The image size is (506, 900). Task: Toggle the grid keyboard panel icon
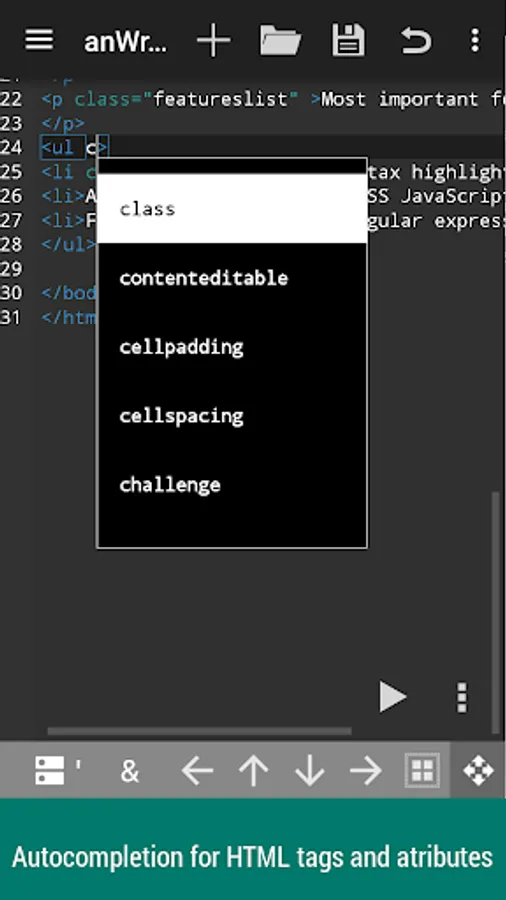pyautogui.click(x=423, y=770)
